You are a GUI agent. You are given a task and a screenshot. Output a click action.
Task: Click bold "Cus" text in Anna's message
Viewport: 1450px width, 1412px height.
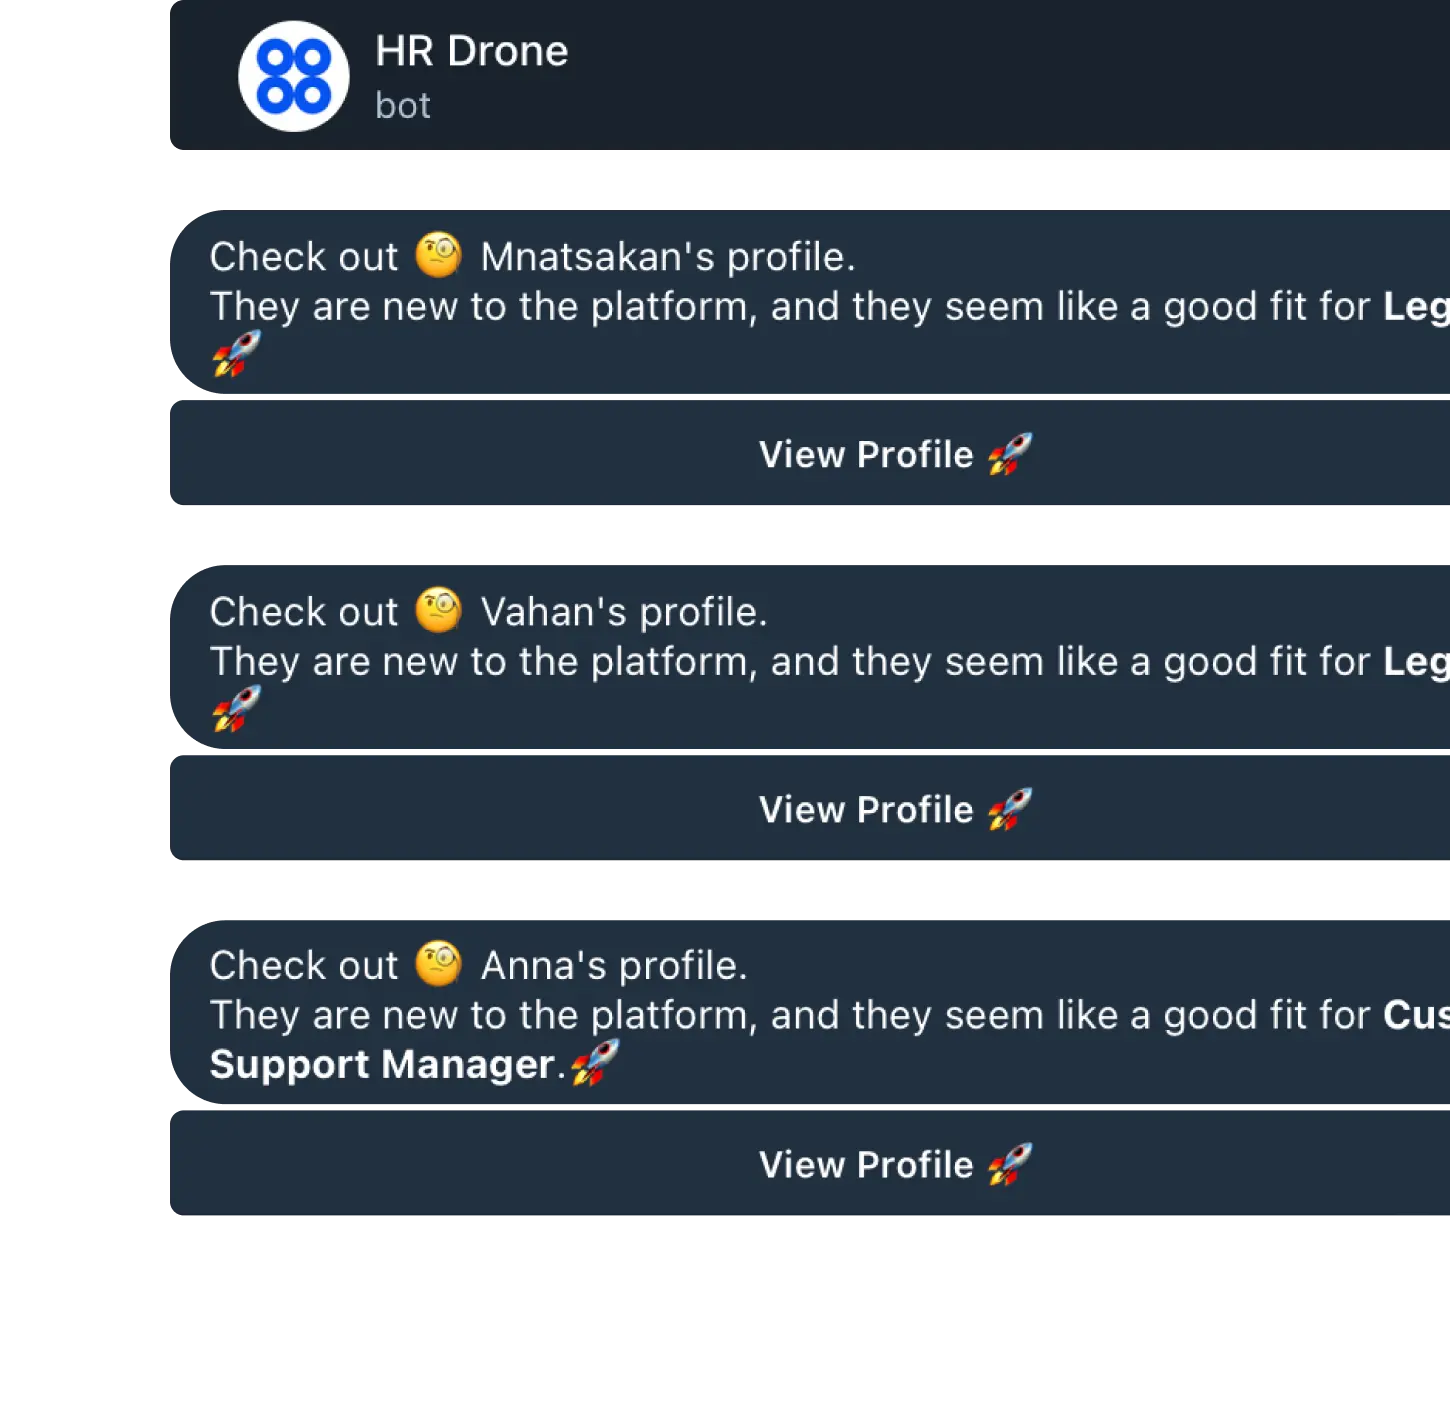tap(1415, 1016)
